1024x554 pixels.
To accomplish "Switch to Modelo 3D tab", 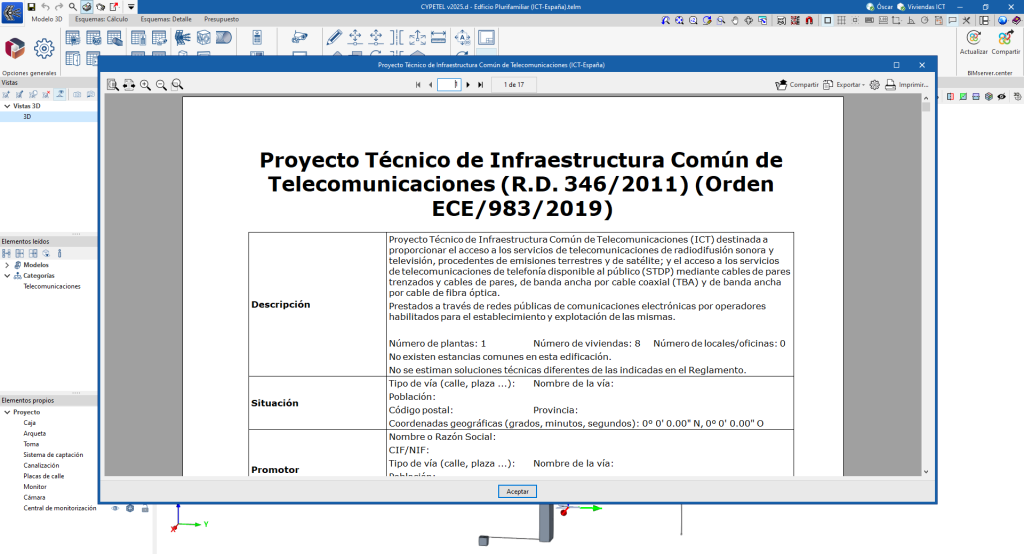I will pyautogui.click(x=47, y=20).
